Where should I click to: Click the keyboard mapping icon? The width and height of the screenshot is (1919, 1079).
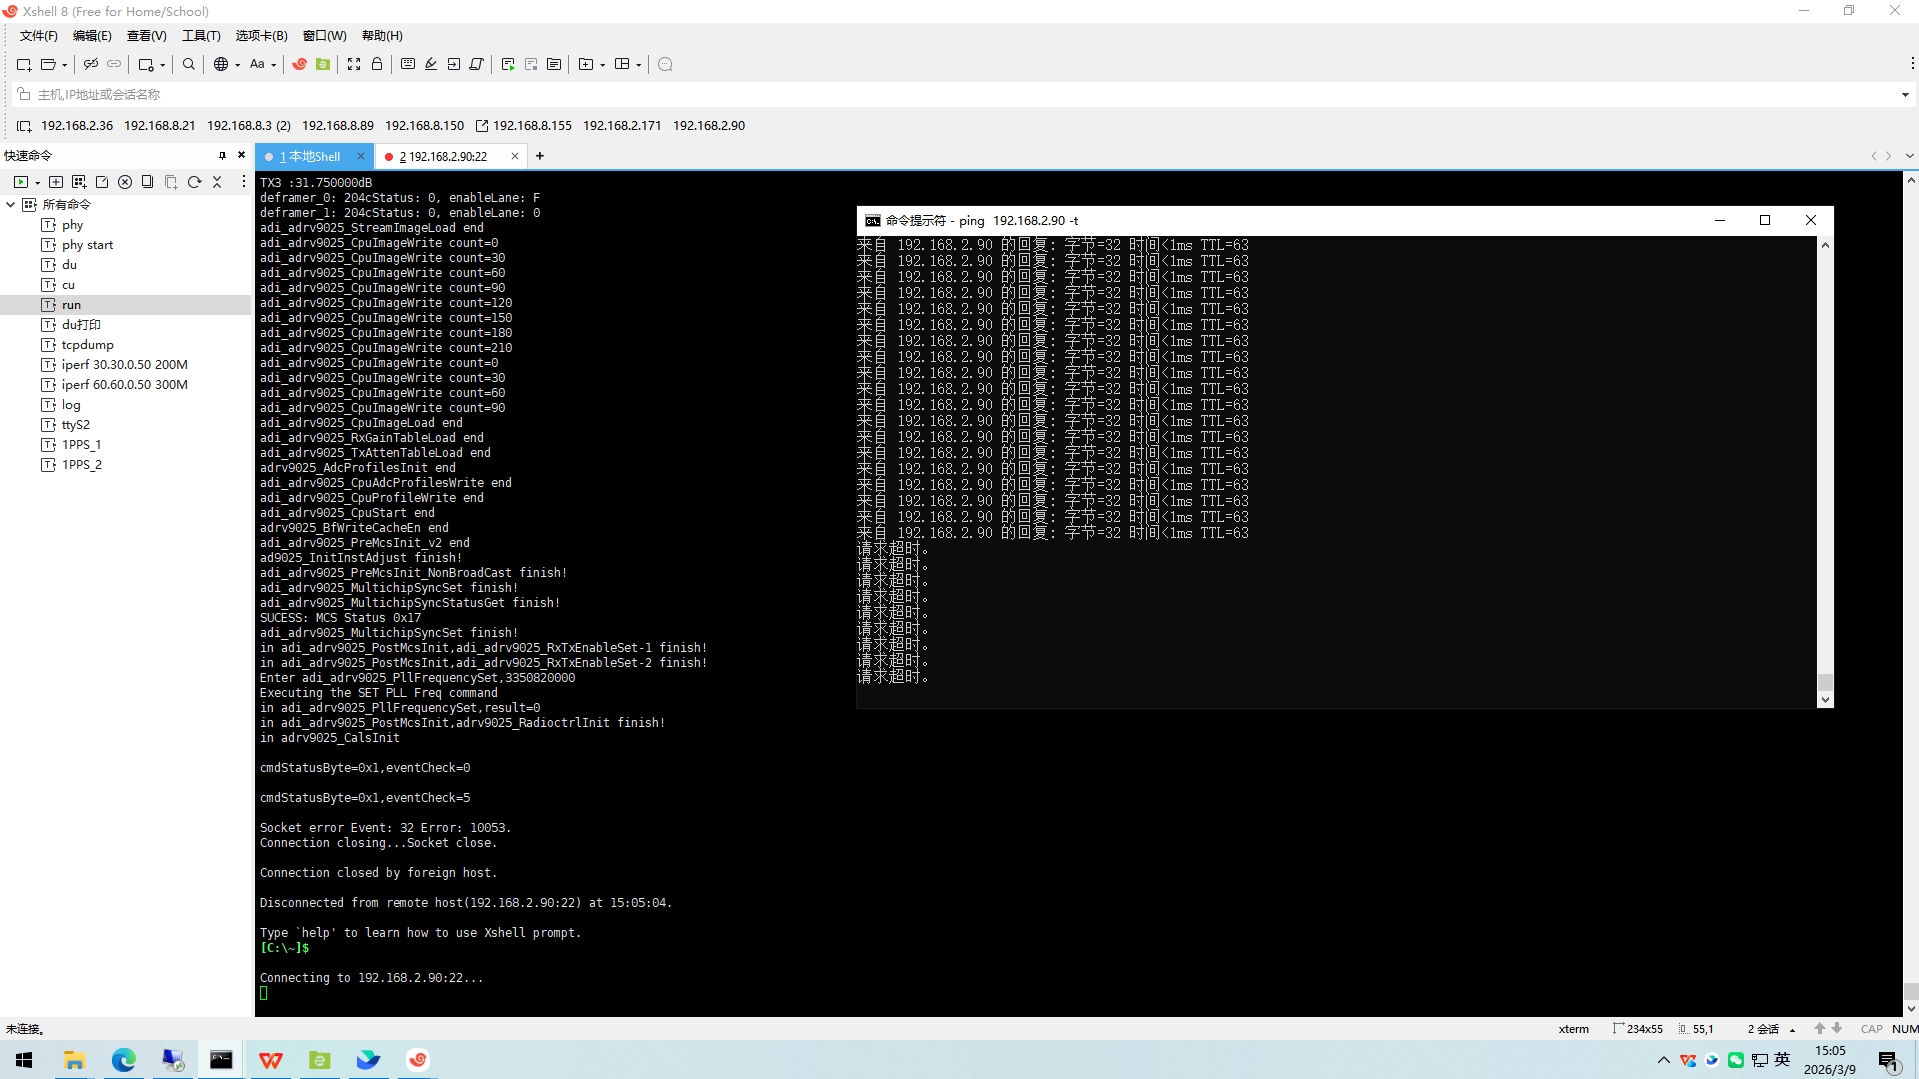click(408, 64)
